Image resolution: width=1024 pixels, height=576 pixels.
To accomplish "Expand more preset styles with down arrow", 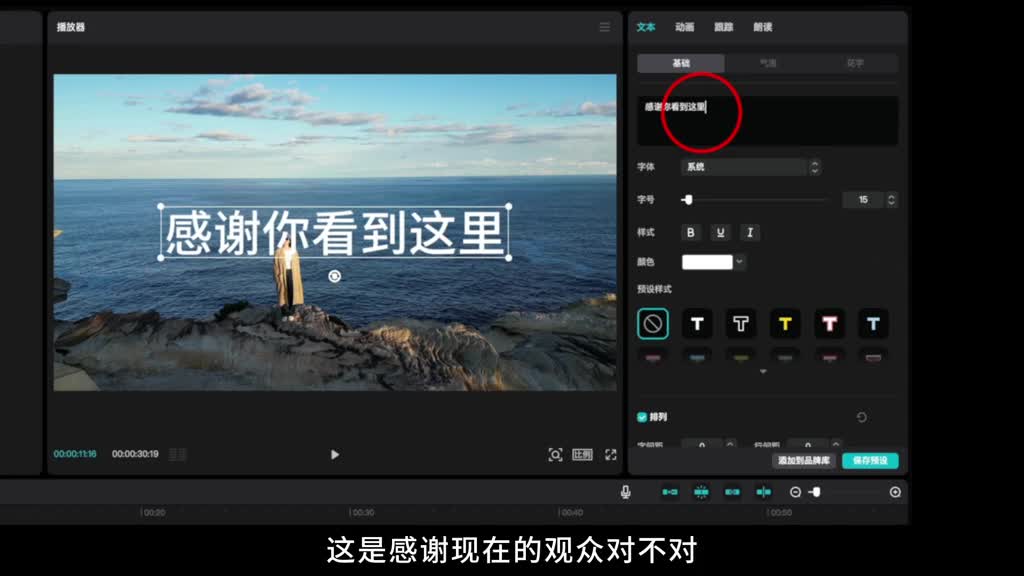I will (763, 371).
